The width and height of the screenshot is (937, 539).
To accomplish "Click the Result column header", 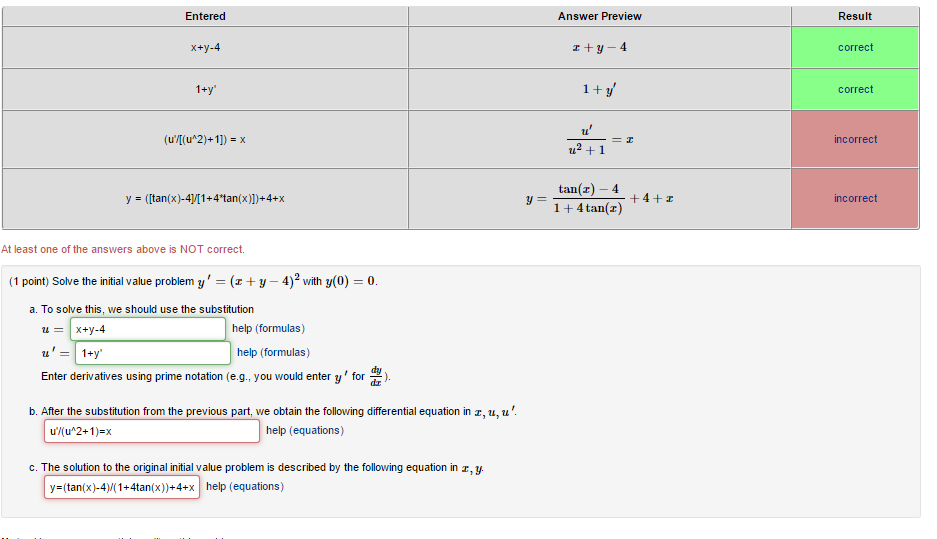I will (x=855, y=16).
